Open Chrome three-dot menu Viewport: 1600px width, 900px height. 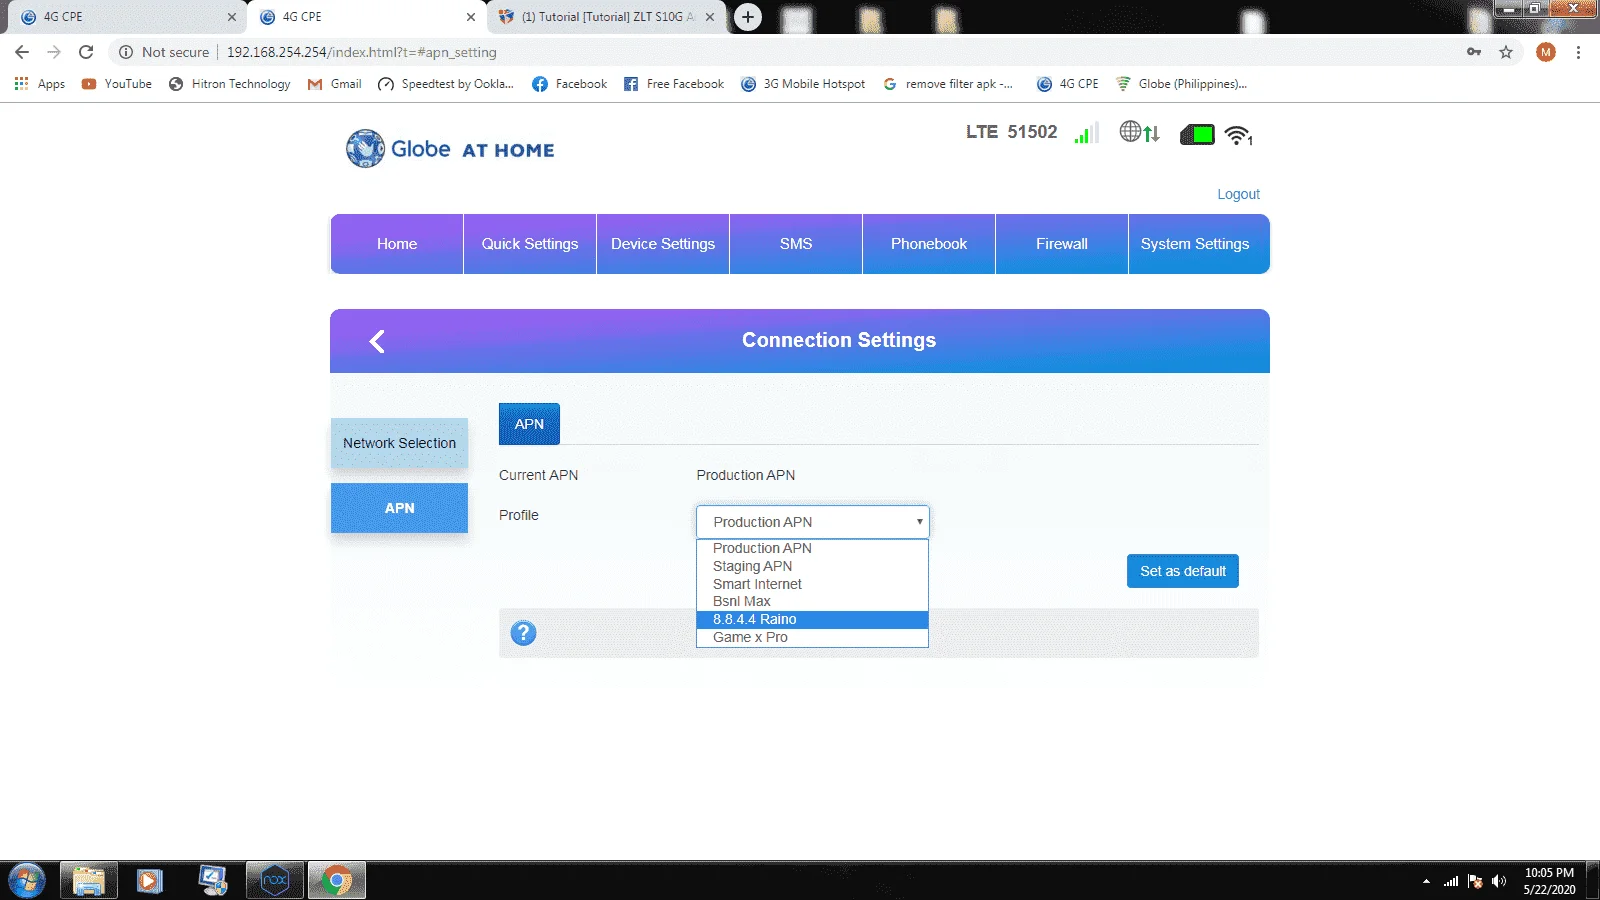tap(1578, 52)
